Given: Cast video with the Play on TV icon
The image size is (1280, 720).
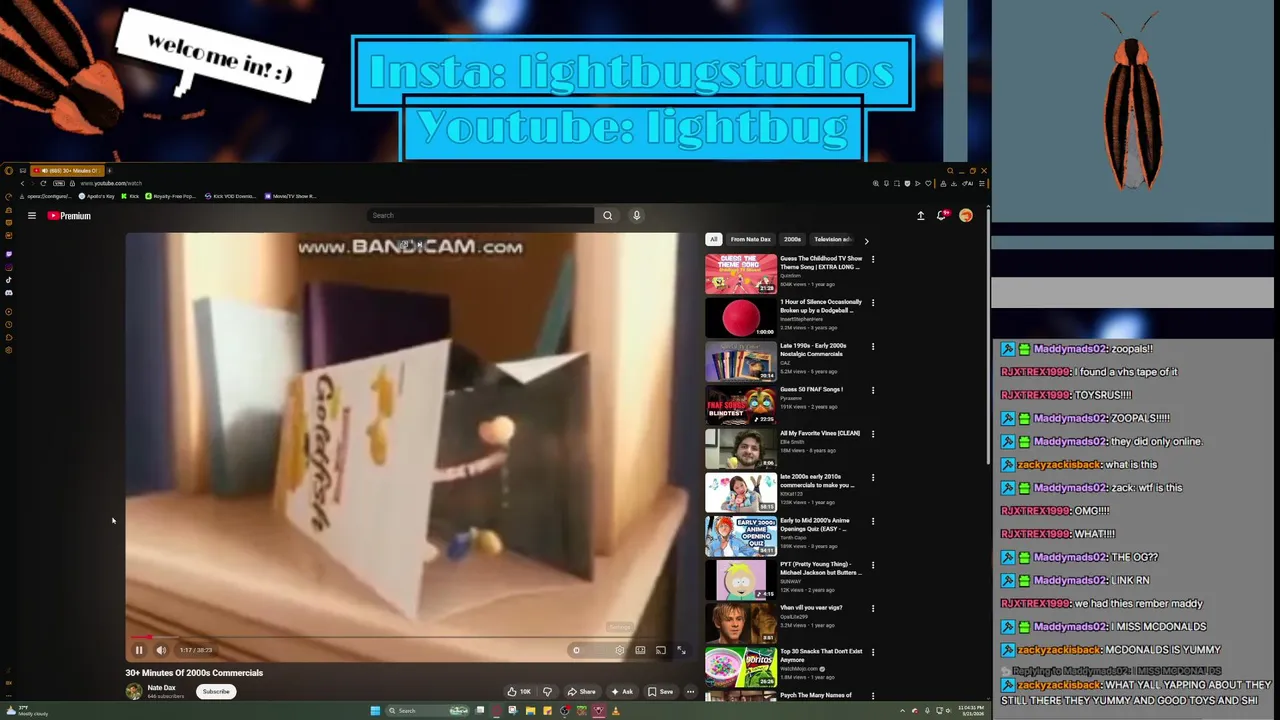Looking at the screenshot, I should pos(661,650).
